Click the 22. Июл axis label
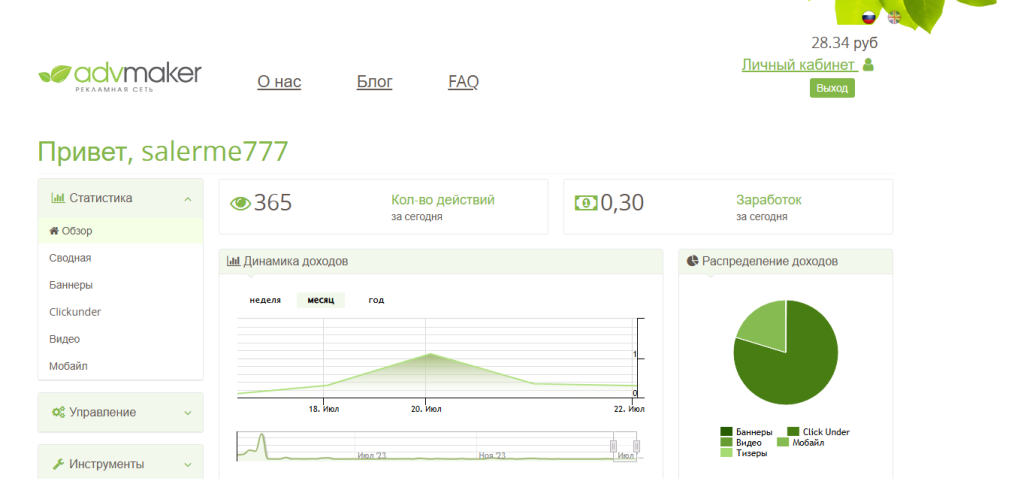Screen dimensions: 1024x487 point(629,409)
